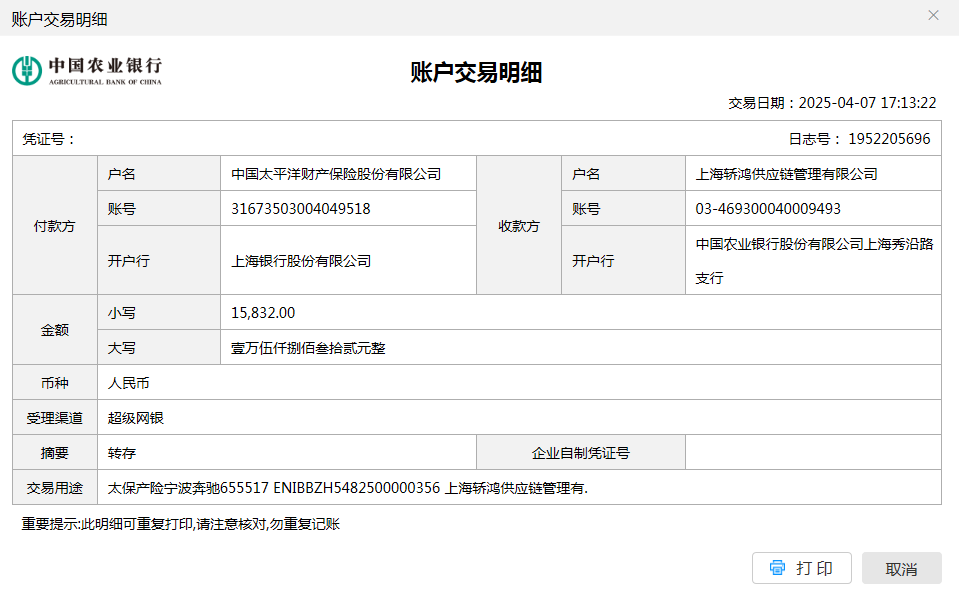This screenshot has height=600, width=959.
Task: Click the currency value 人民币
Action: point(129,383)
